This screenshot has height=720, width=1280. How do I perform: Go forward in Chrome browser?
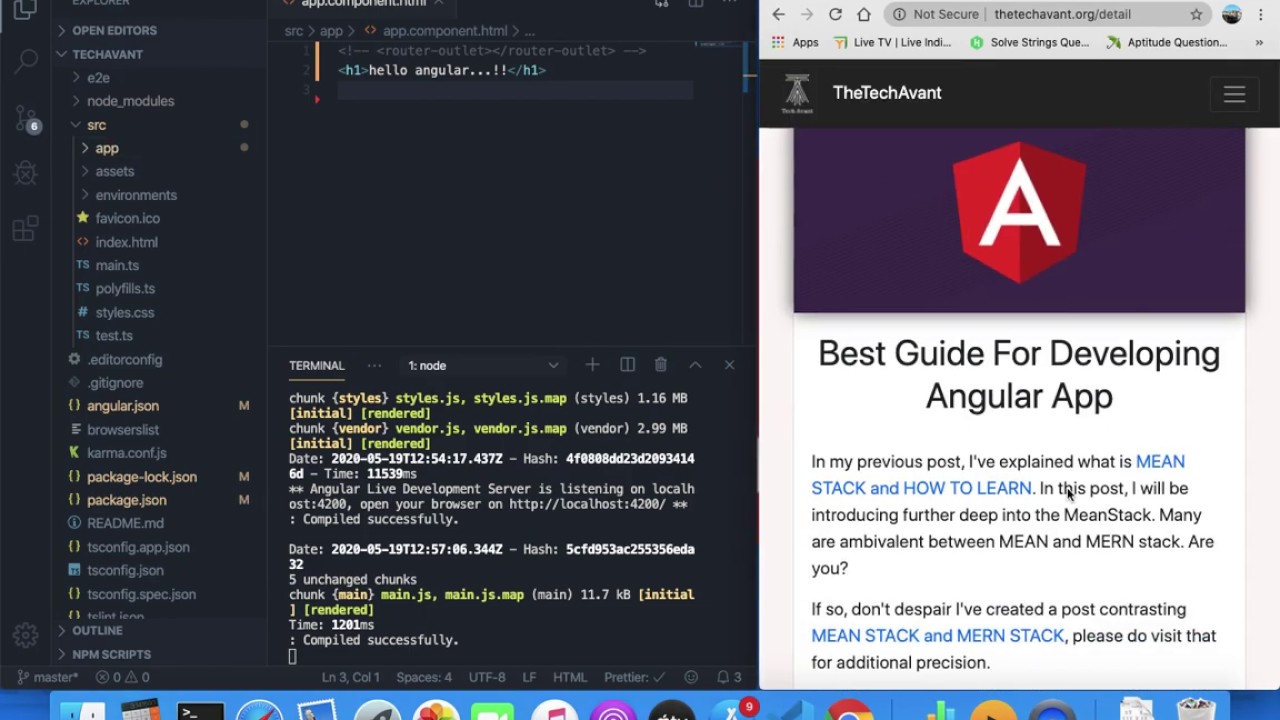click(807, 14)
